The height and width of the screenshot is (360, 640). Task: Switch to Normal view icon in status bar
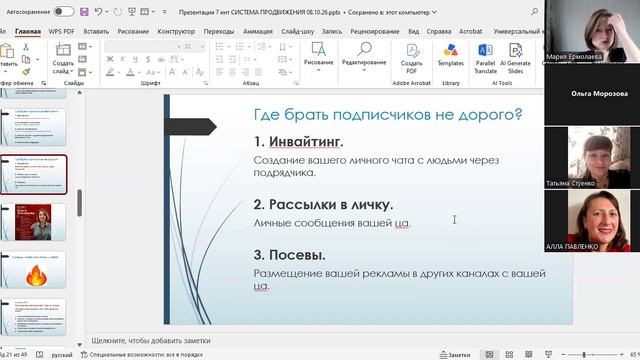489,354
